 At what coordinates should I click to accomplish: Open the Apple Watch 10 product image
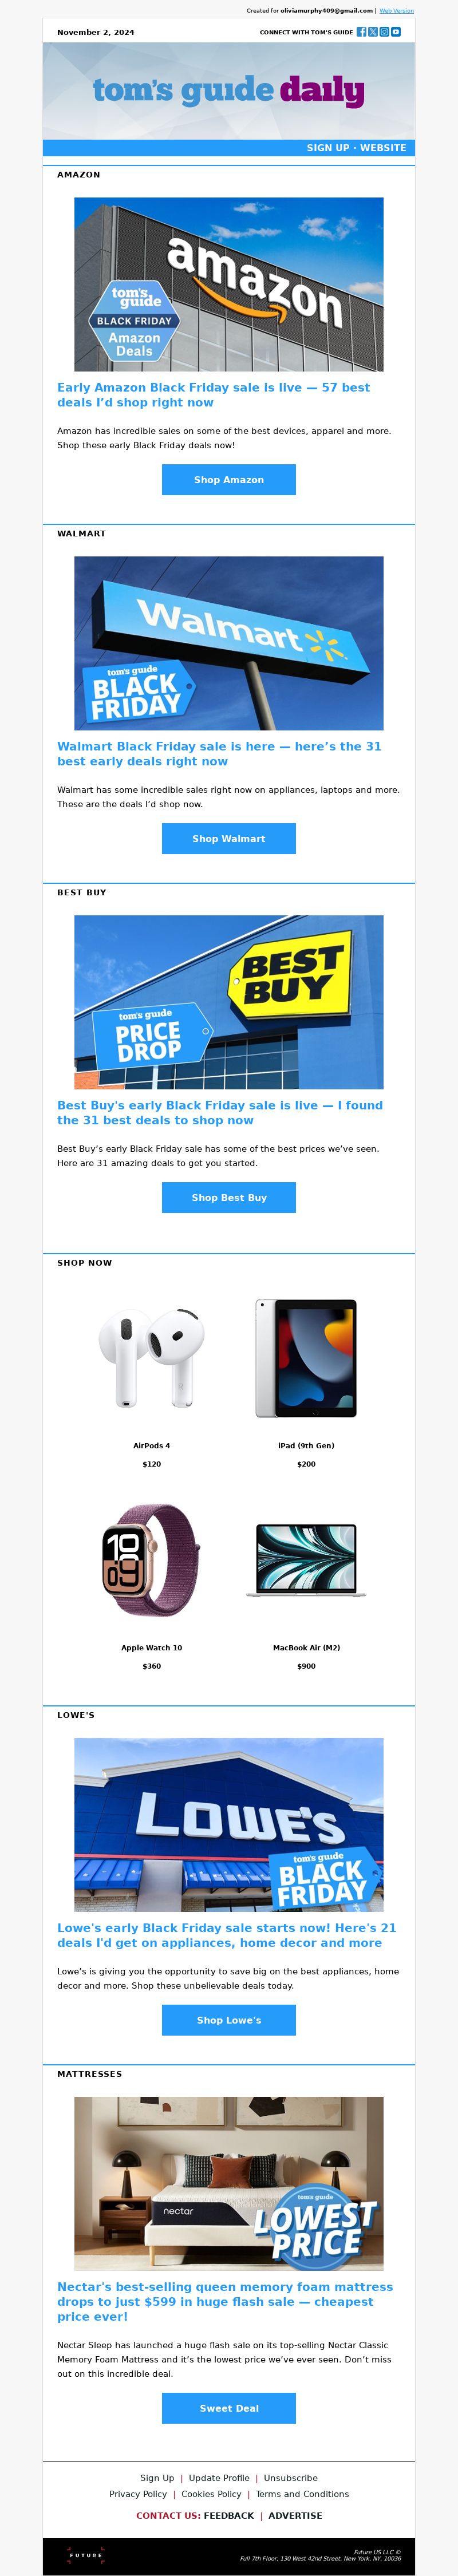tap(151, 1560)
